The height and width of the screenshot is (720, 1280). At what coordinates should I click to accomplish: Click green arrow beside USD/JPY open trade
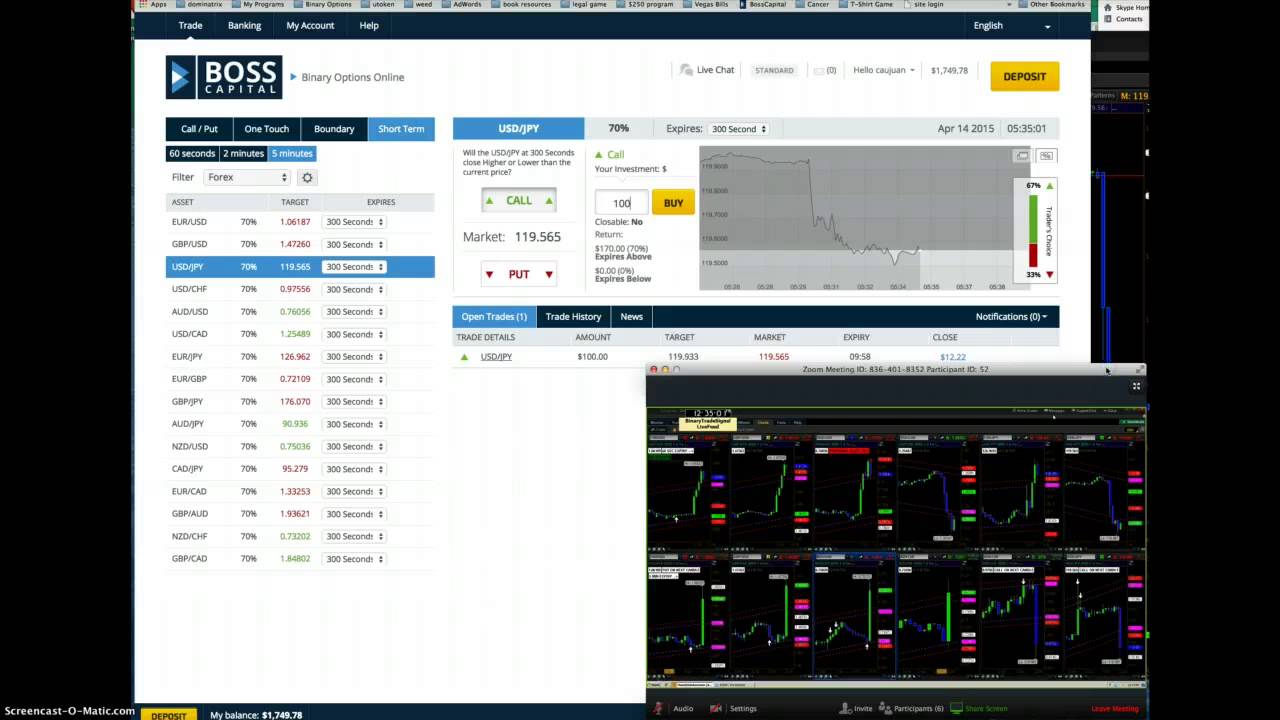pos(464,357)
